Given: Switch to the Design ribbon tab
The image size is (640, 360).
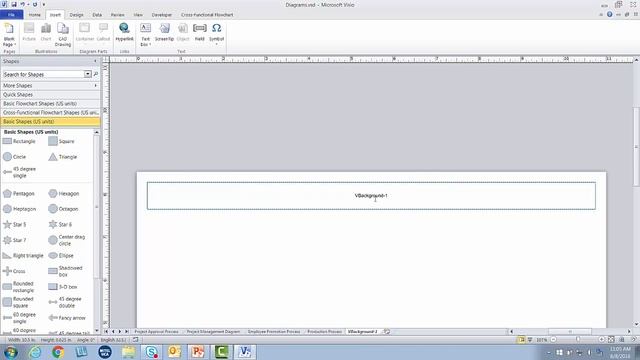Looking at the screenshot, I should (76, 15).
